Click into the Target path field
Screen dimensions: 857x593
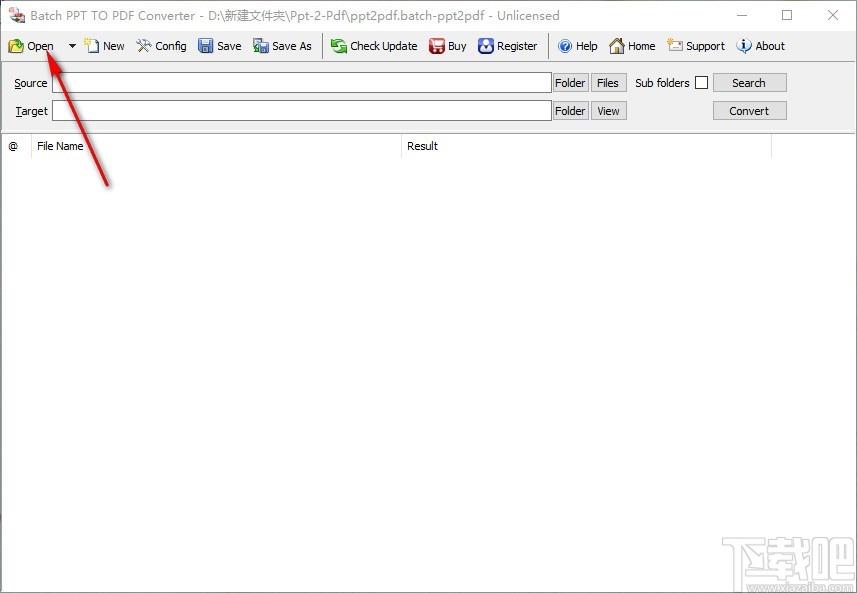tap(302, 111)
